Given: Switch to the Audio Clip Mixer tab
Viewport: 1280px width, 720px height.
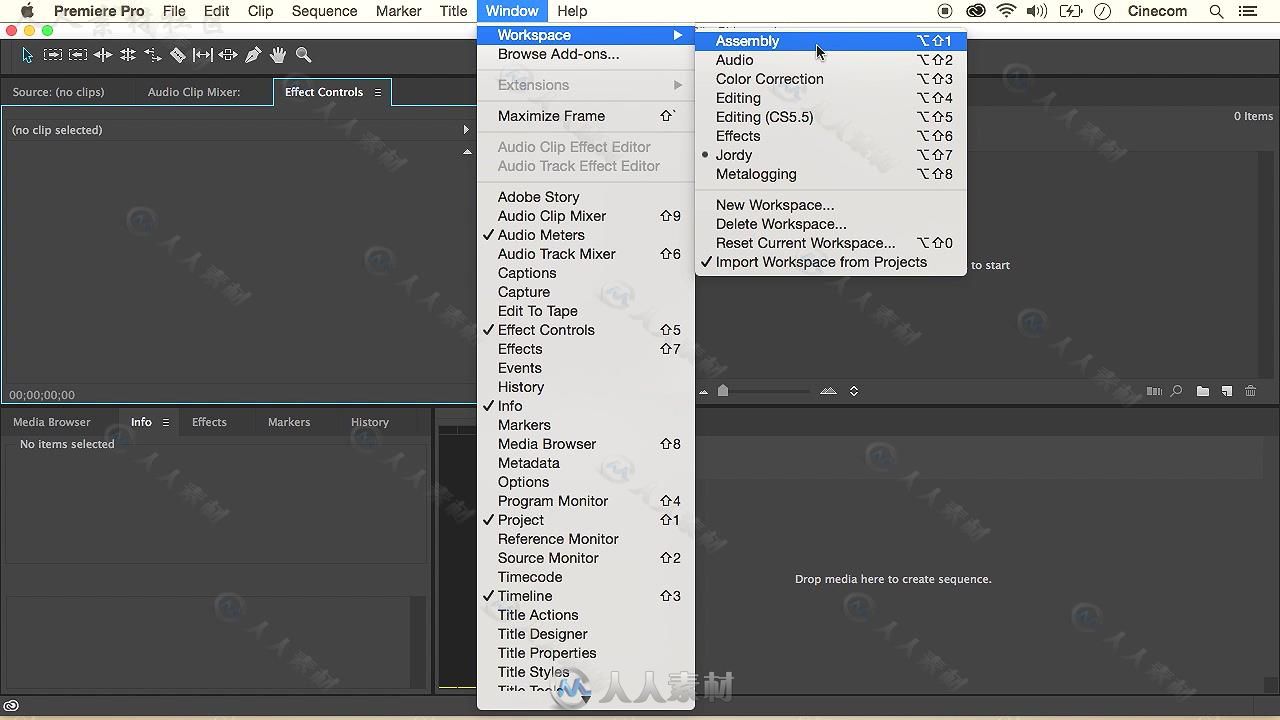Looking at the screenshot, I should point(194,92).
